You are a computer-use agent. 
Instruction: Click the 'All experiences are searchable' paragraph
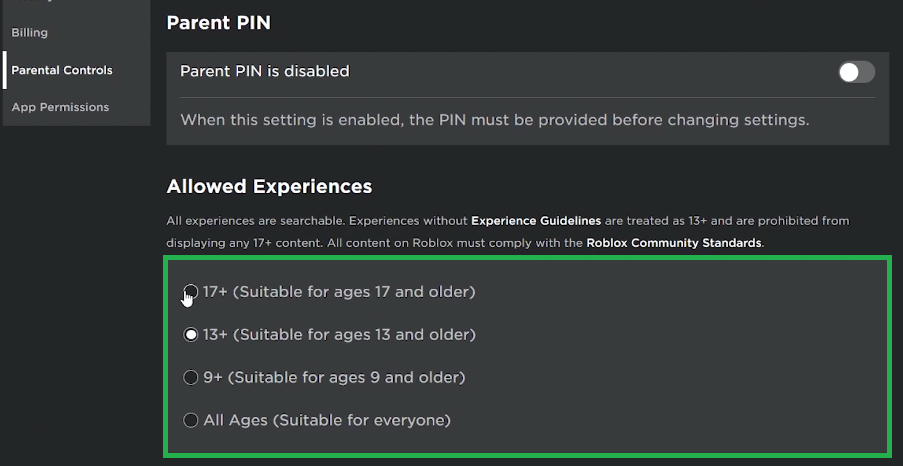508,232
